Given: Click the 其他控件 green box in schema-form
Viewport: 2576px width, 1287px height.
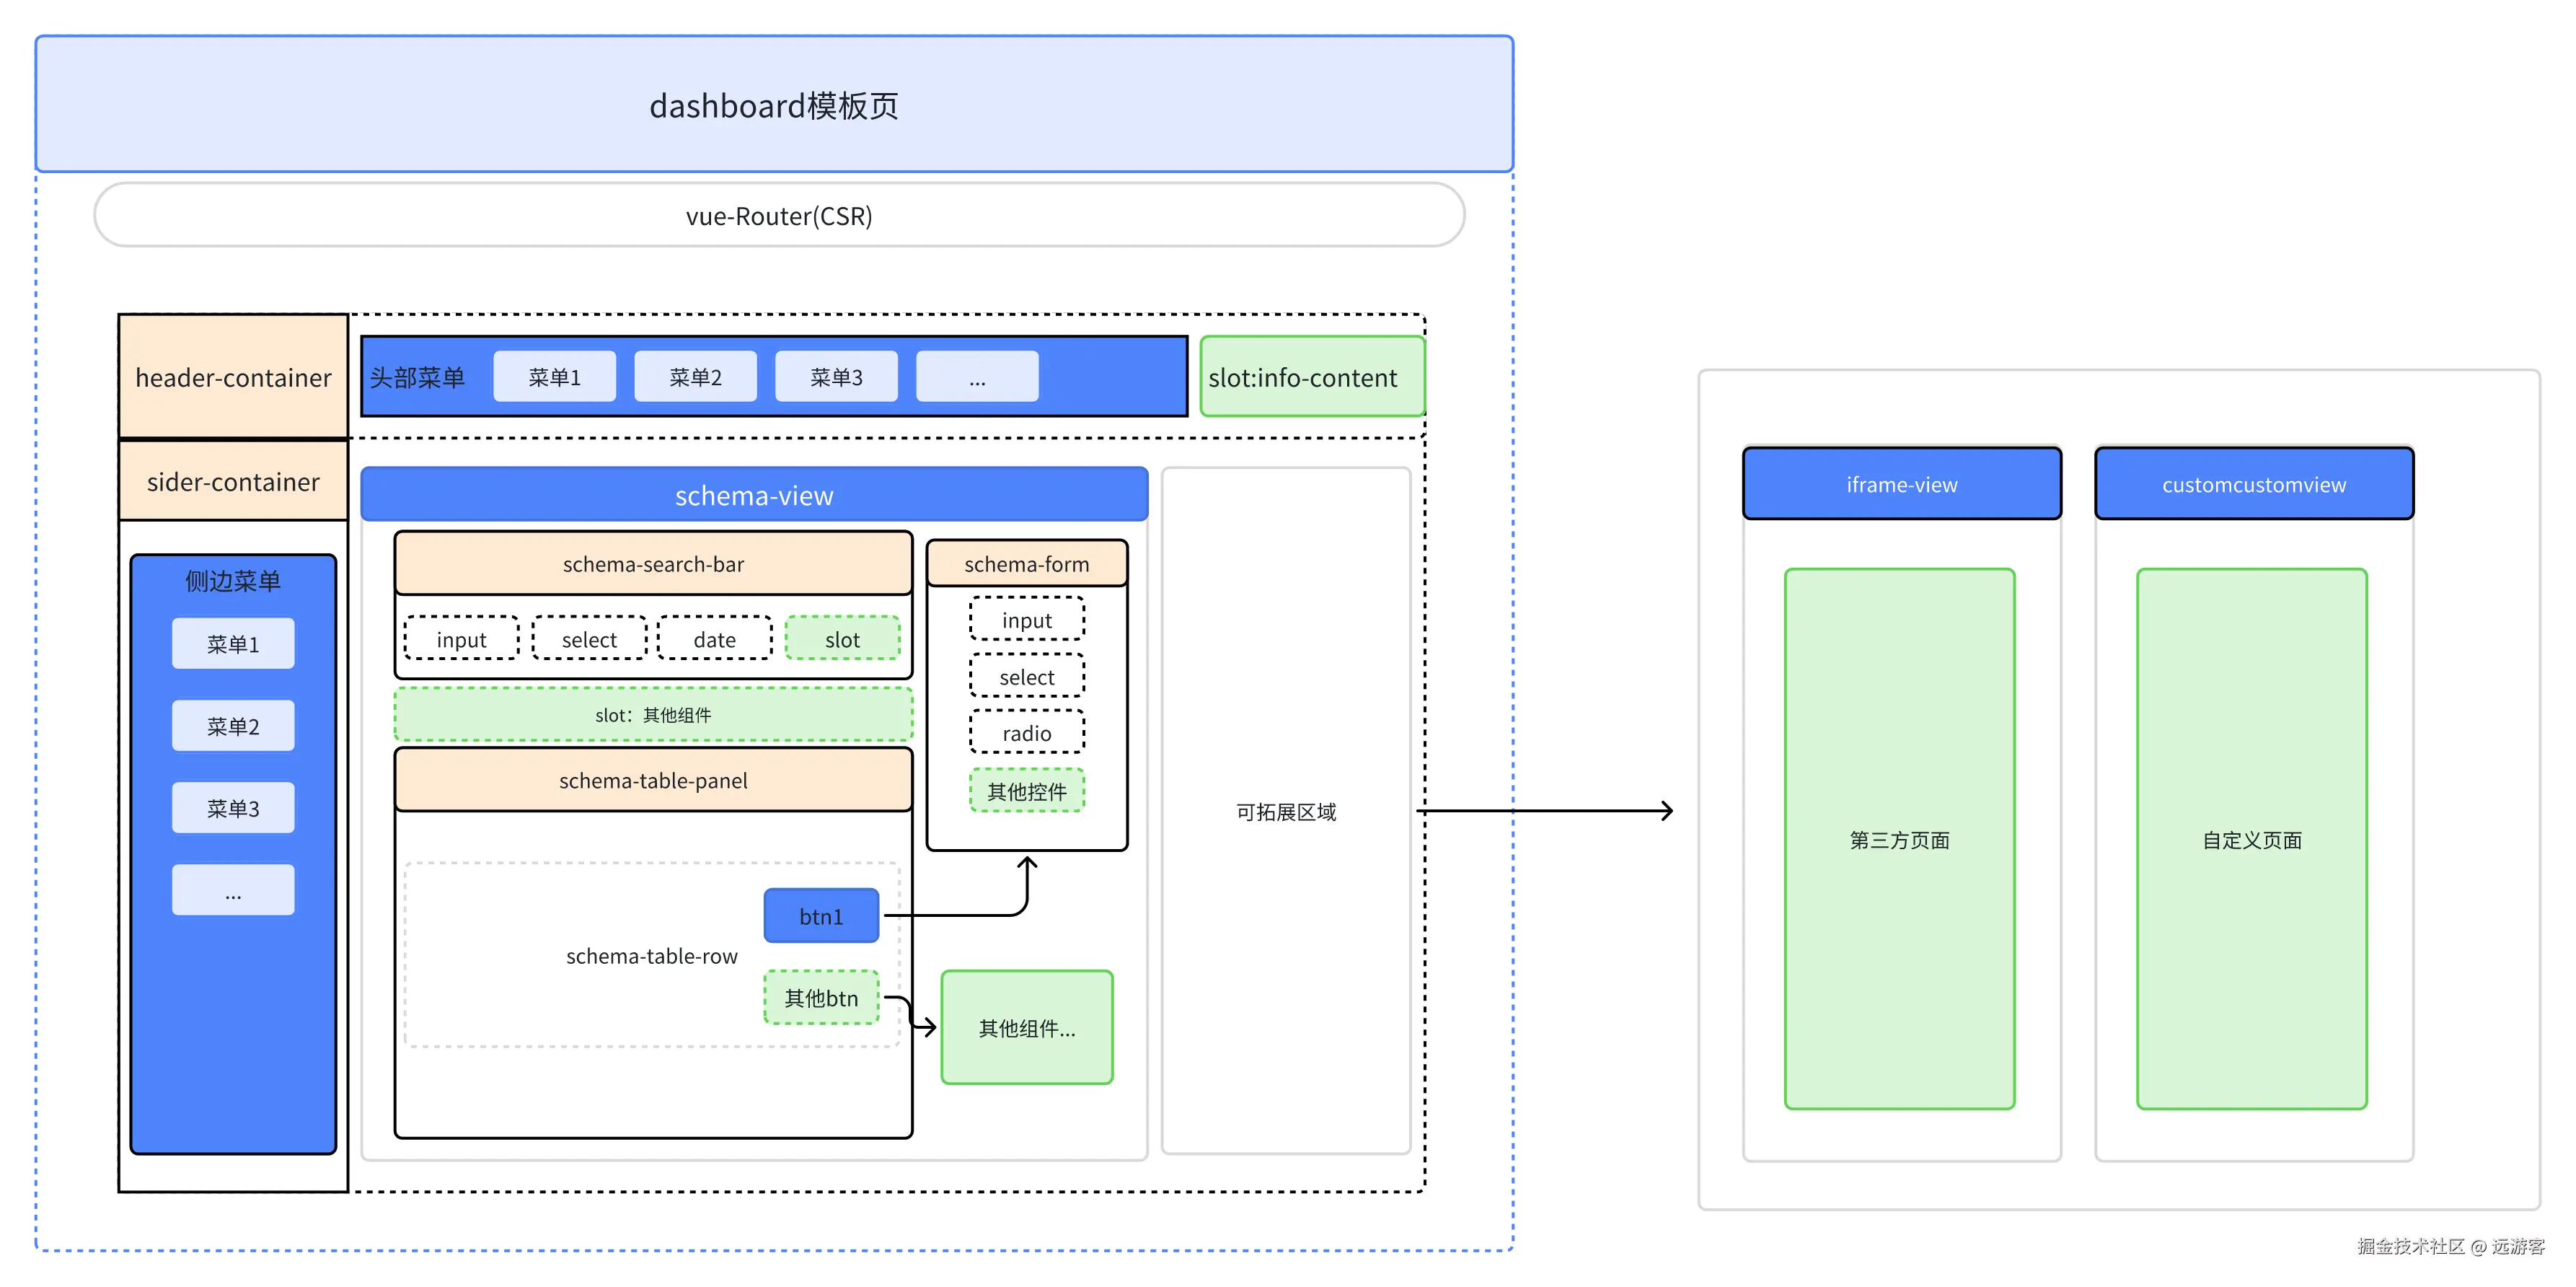Looking at the screenshot, I should coord(1026,791).
